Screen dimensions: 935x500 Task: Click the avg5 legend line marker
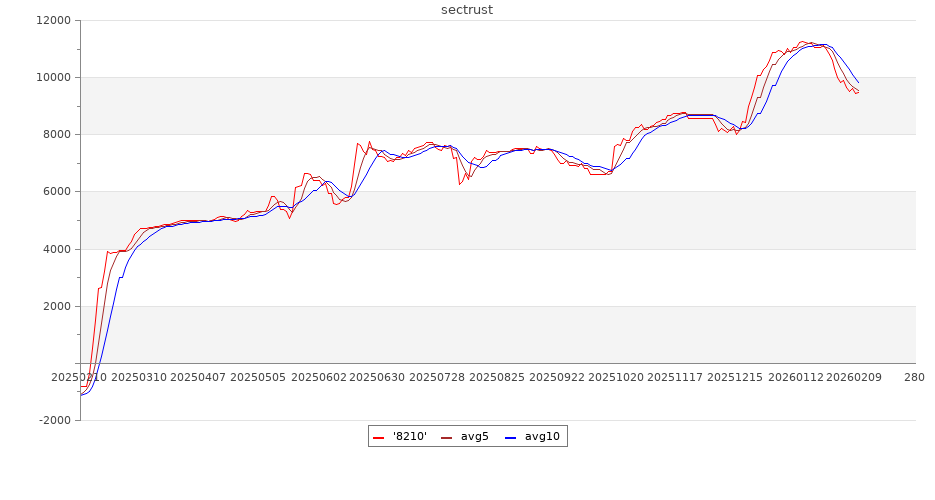coord(446,437)
